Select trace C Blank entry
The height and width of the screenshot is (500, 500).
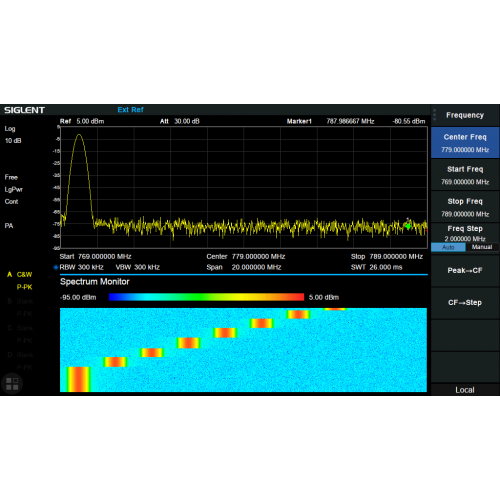click(20, 328)
